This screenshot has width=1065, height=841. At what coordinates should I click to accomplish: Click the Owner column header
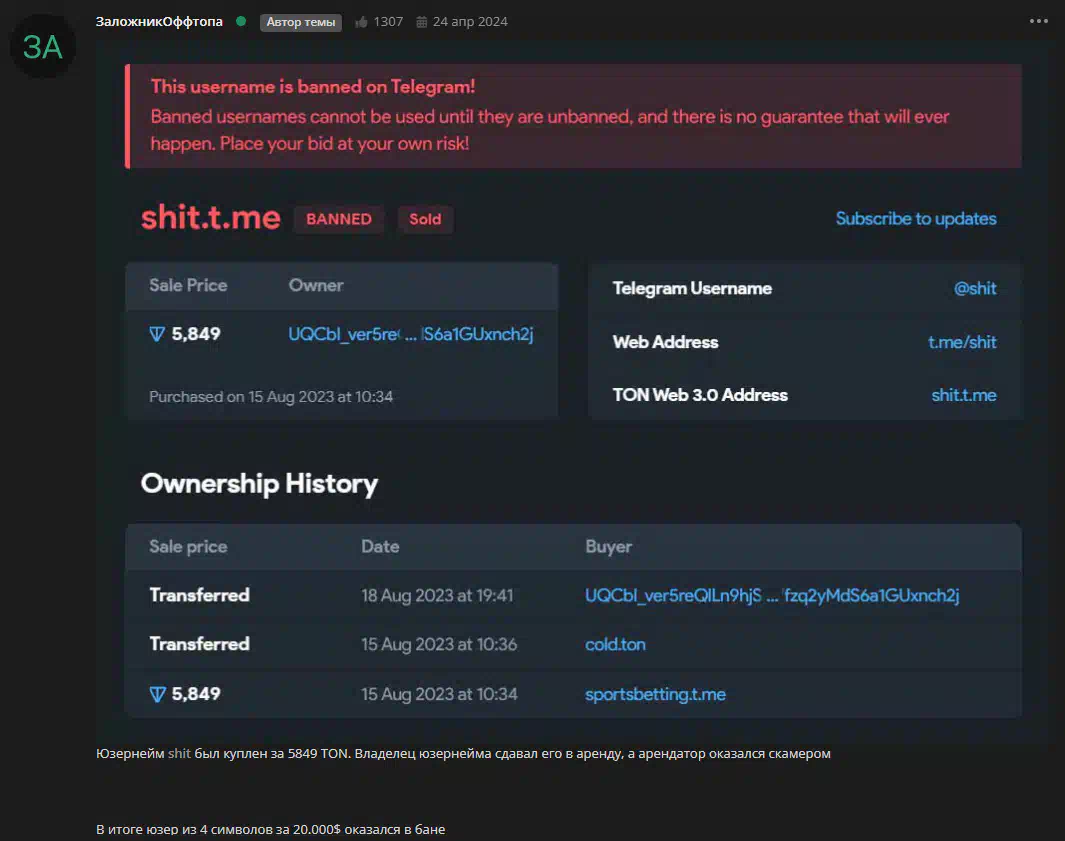point(316,285)
